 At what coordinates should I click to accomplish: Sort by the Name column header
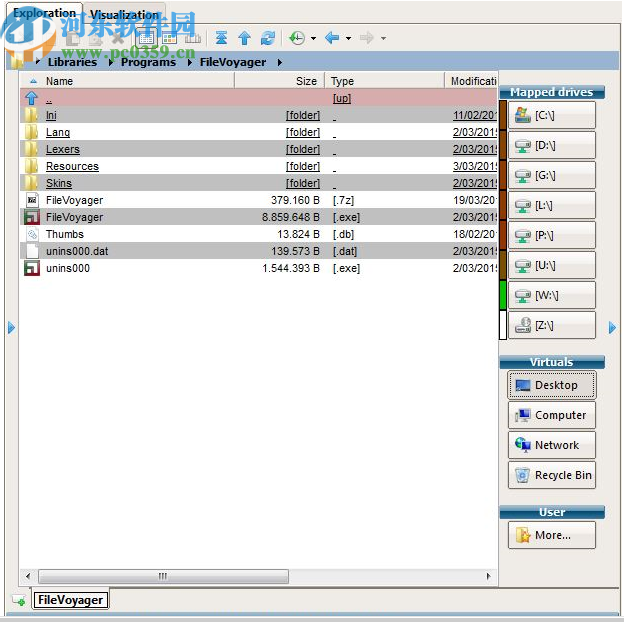(x=127, y=81)
